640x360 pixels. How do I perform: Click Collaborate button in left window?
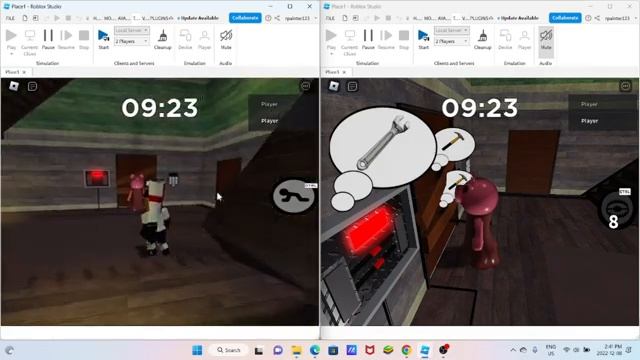[245, 18]
